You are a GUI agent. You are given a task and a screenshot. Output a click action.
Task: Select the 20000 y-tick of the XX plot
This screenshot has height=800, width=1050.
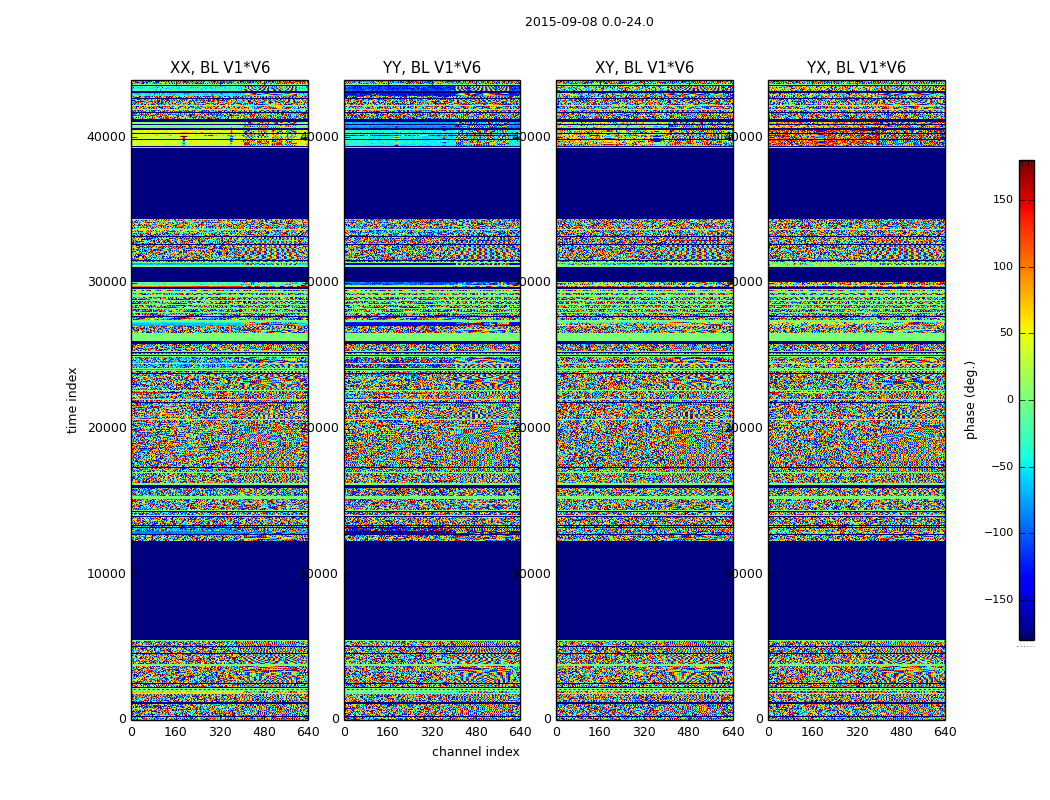pos(107,428)
